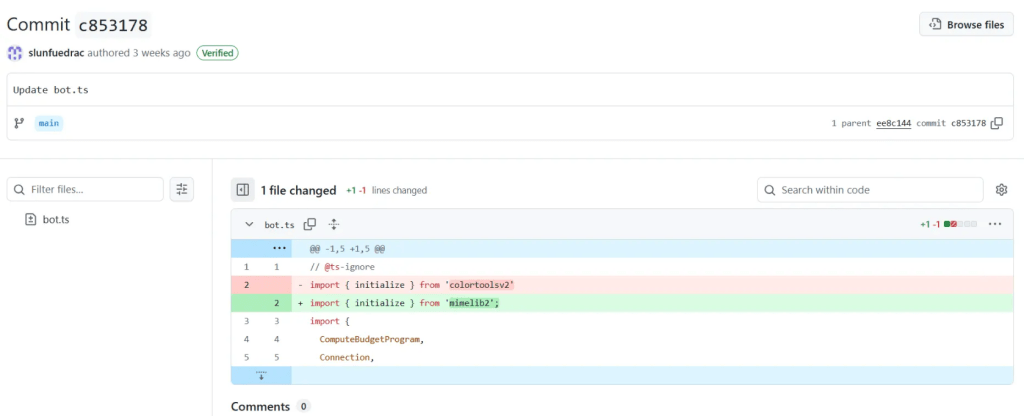Click the branch icon beside main

19,123
